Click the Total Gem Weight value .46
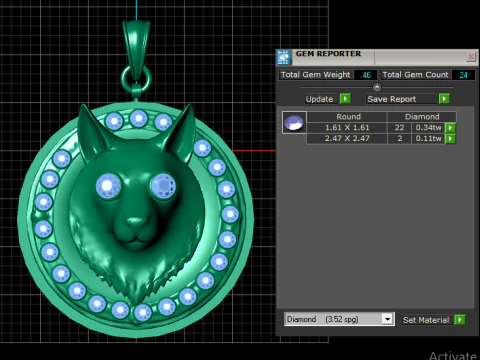 tap(365, 75)
